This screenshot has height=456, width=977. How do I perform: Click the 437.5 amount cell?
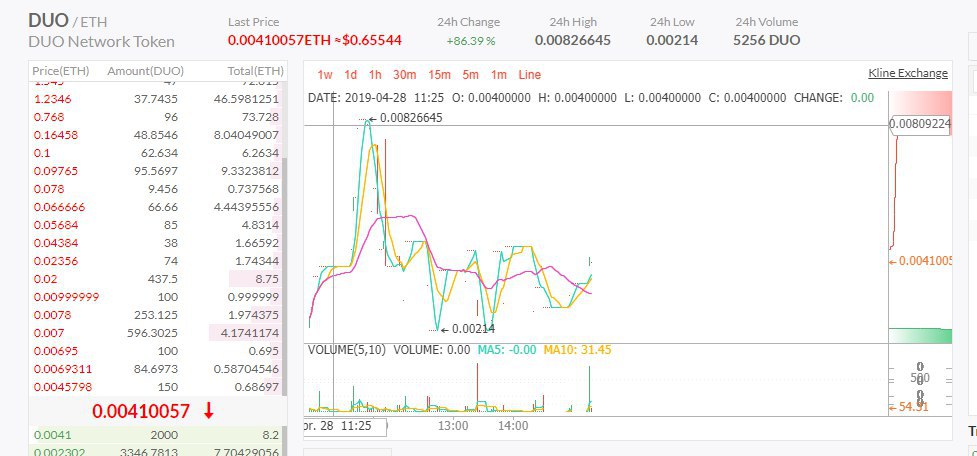coord(165,279)
